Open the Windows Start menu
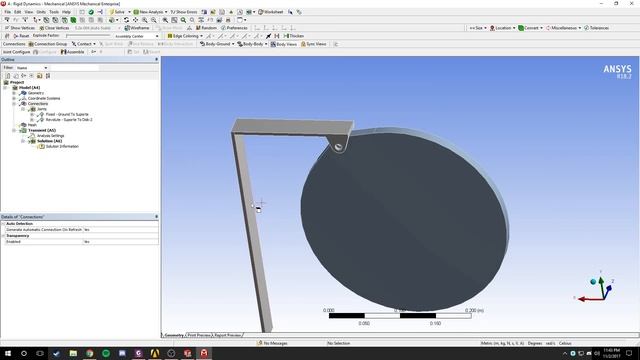Image resolution: width=640 pixels, height=360 pixels. 8,353
